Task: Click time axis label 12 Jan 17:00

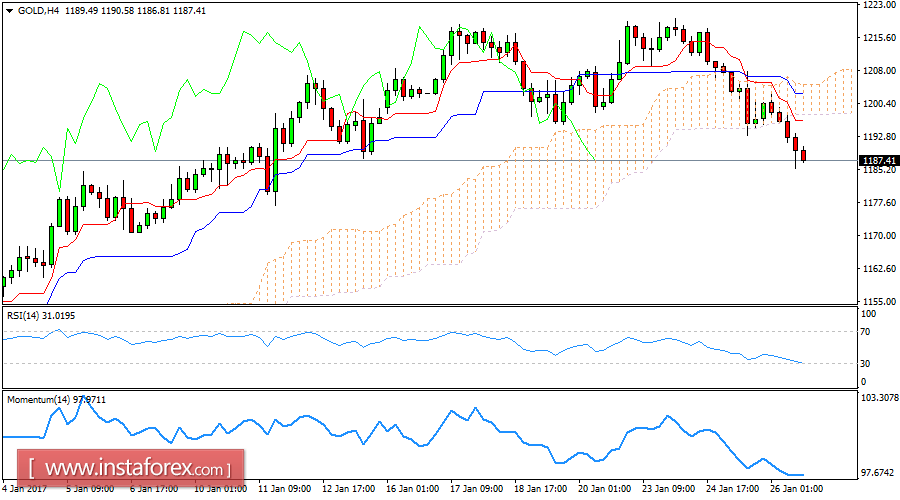Action: (349, 489)
